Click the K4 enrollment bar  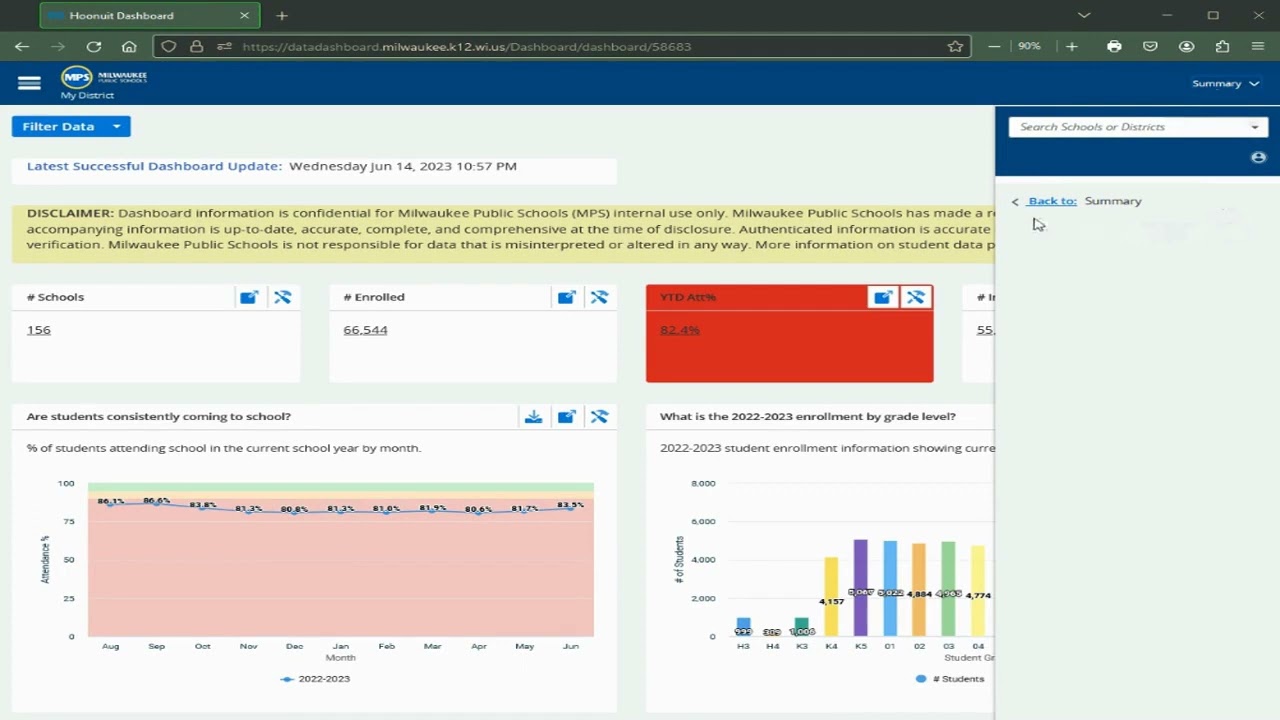tap(831, 597)
